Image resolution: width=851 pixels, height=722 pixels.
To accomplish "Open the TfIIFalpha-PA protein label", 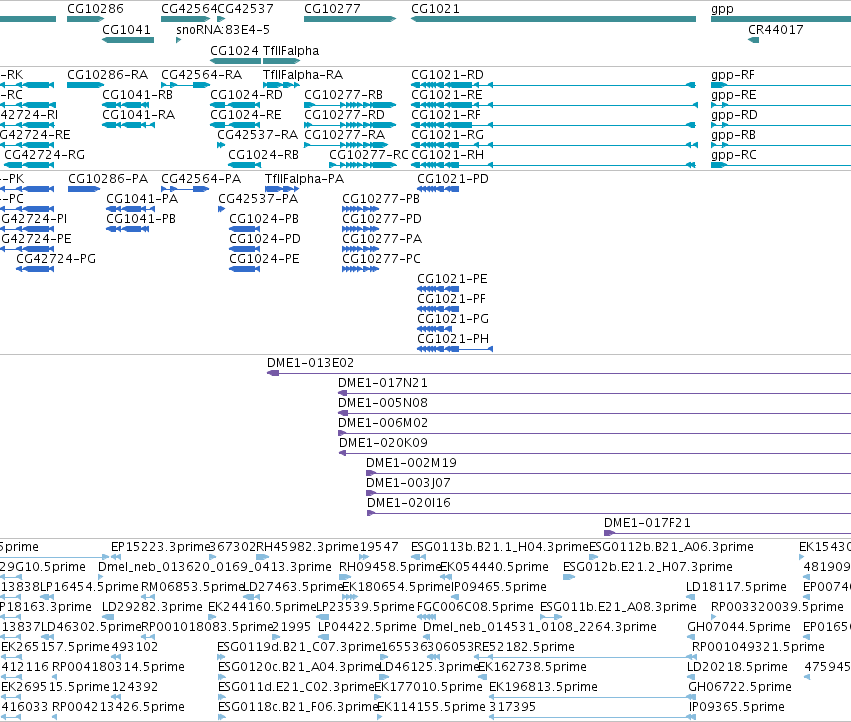I will 304,179.
